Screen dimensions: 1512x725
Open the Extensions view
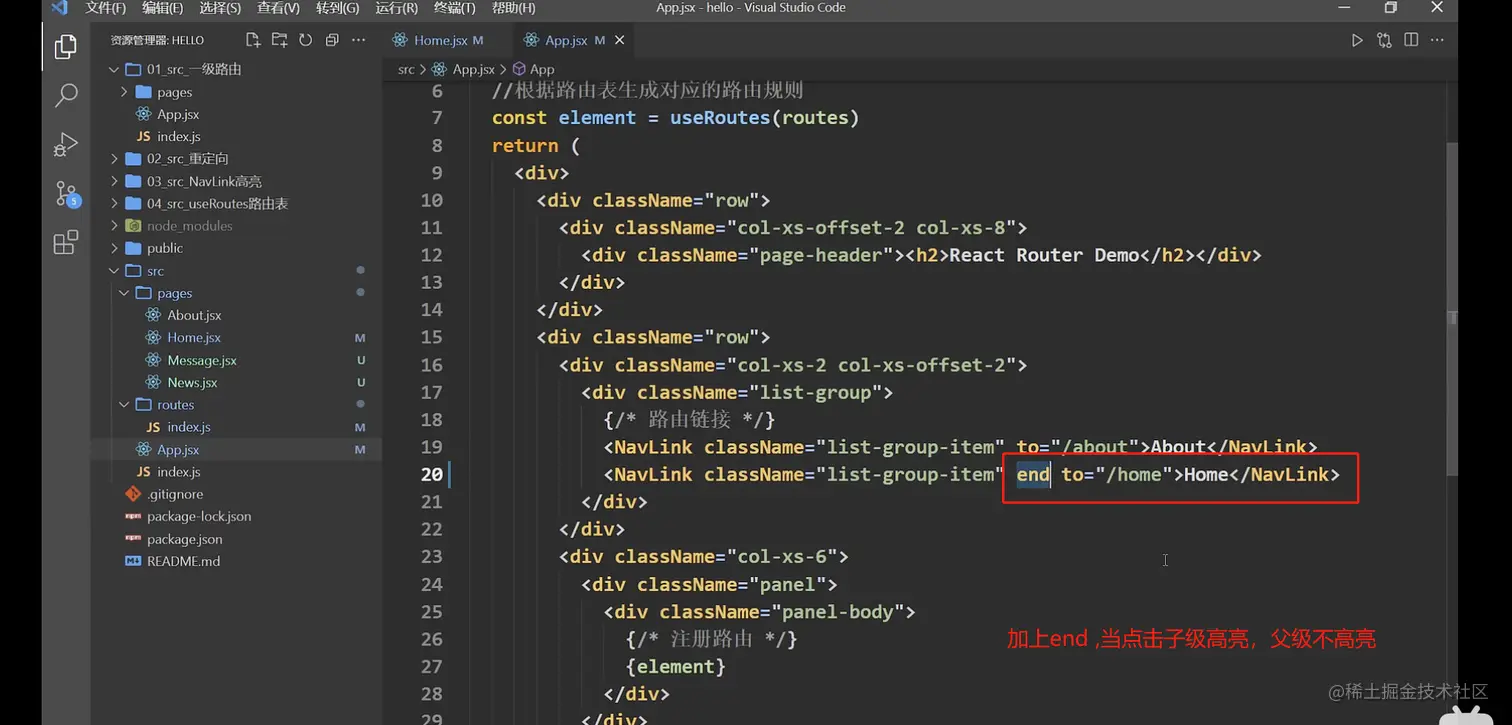click(66, 242)
